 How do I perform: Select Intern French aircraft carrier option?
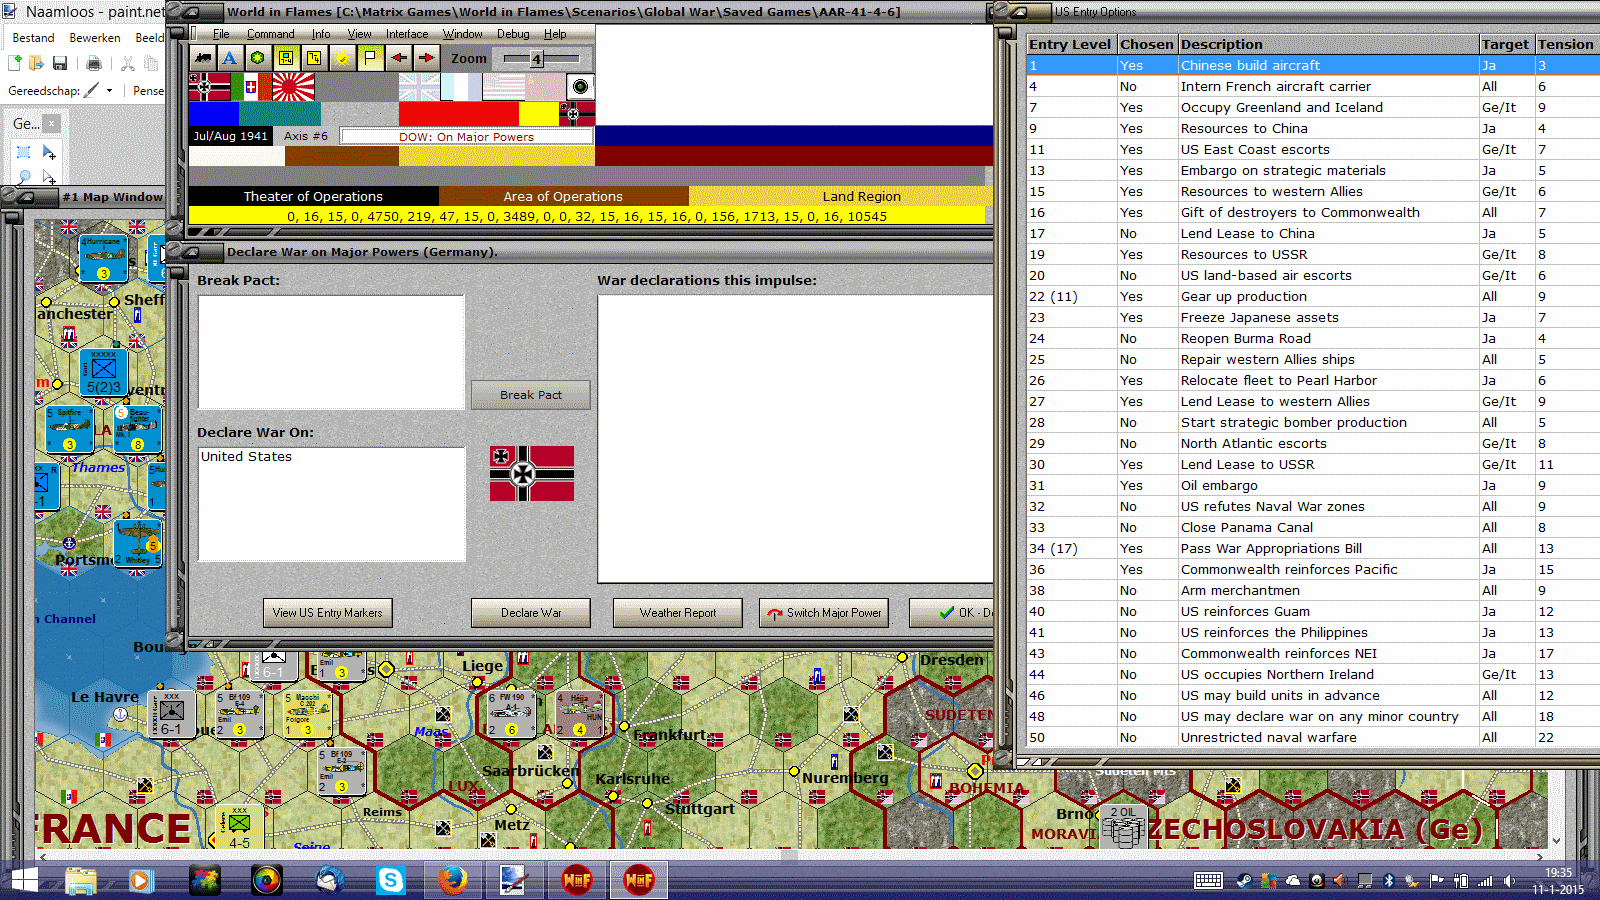tap(1313, 87)
